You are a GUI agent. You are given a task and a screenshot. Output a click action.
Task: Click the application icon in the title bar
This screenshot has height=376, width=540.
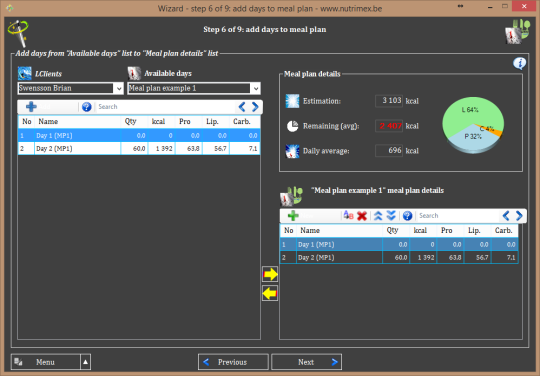[x=9, y=8]
